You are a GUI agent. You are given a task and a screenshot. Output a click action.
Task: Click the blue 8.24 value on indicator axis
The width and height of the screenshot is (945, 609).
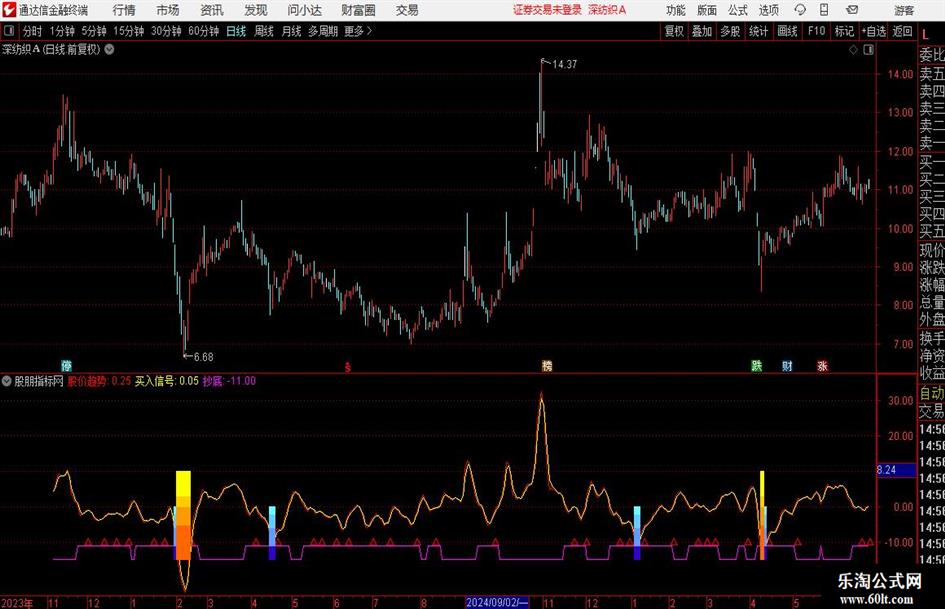(x=896, y=470)
